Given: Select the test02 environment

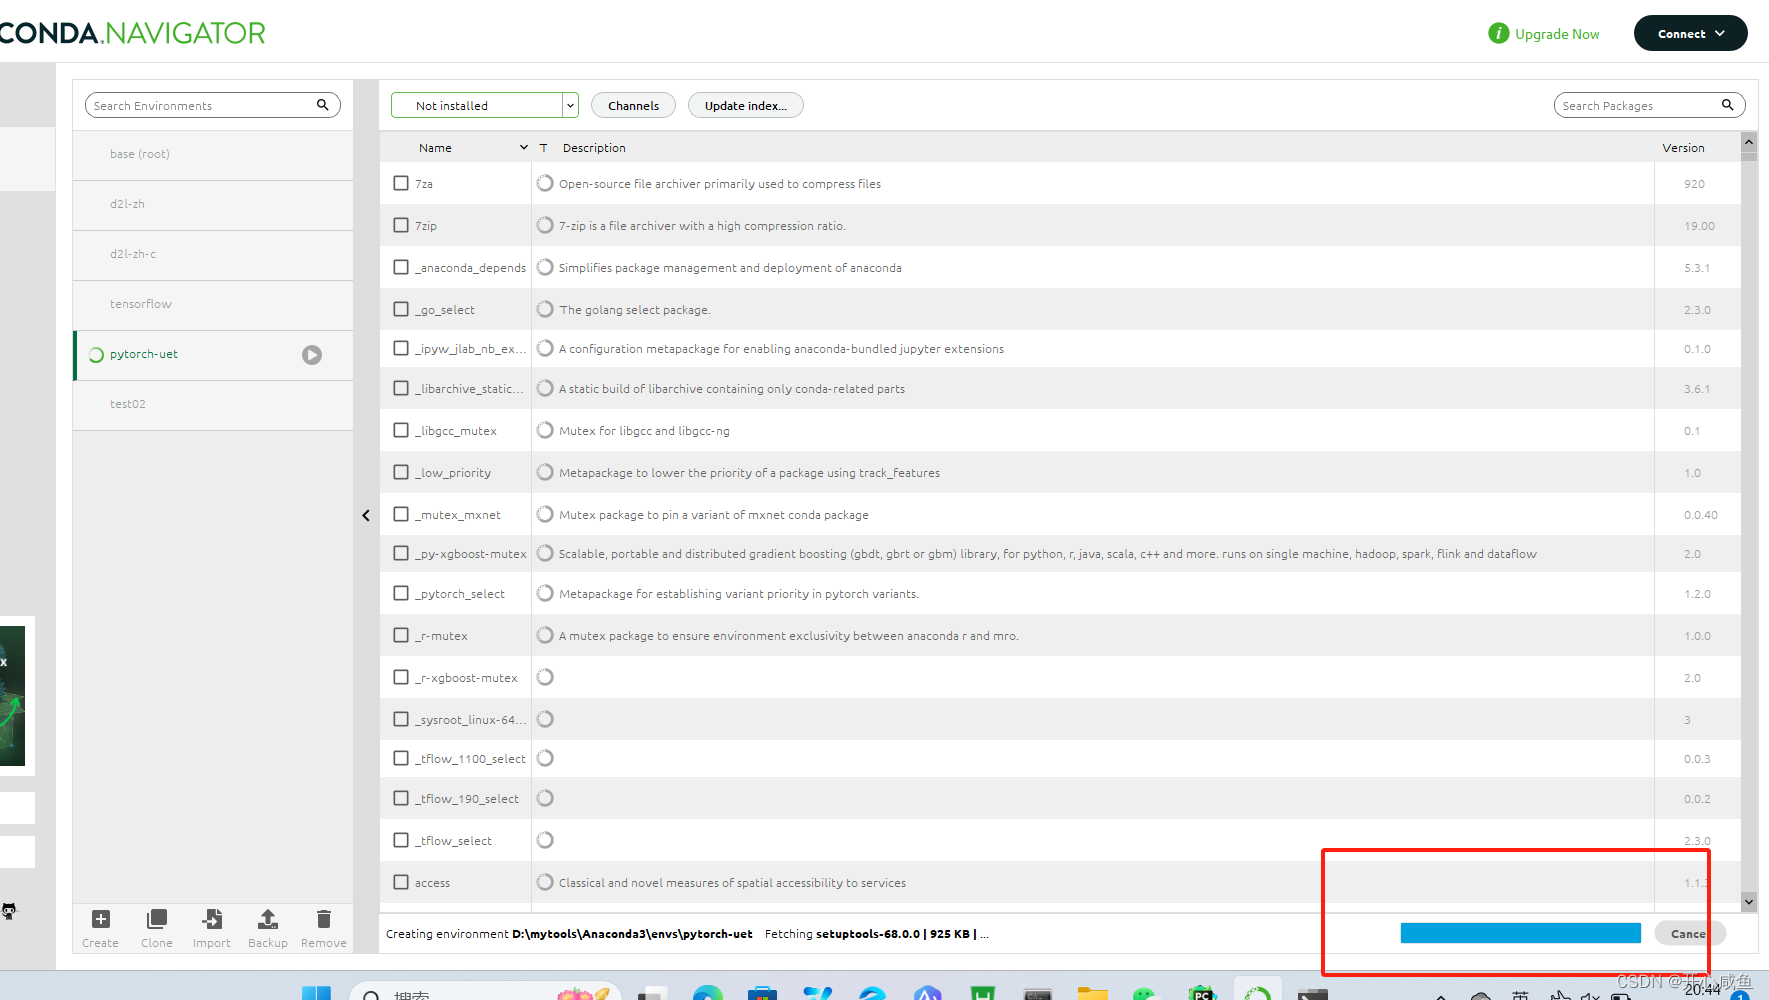Looking at the screenshot, I should point(213,404).
